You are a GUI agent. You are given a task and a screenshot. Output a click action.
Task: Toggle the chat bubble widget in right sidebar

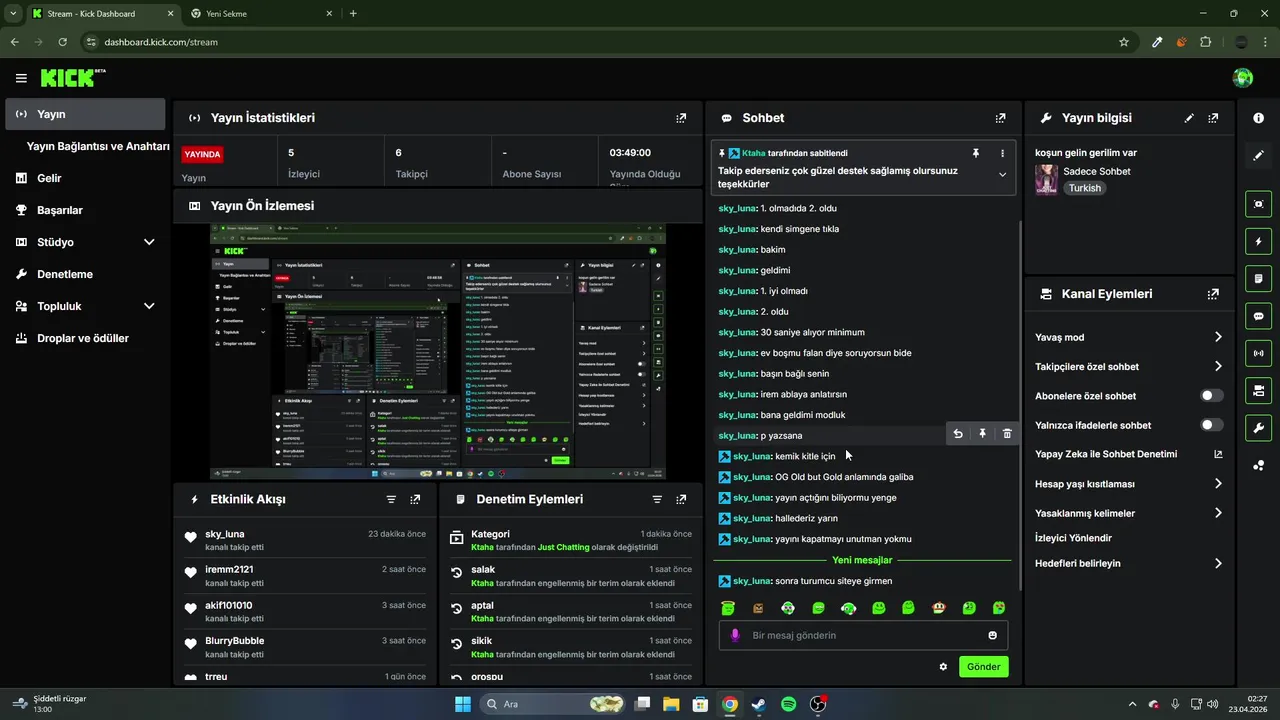pyautogui.click(x=1258, y=315)
